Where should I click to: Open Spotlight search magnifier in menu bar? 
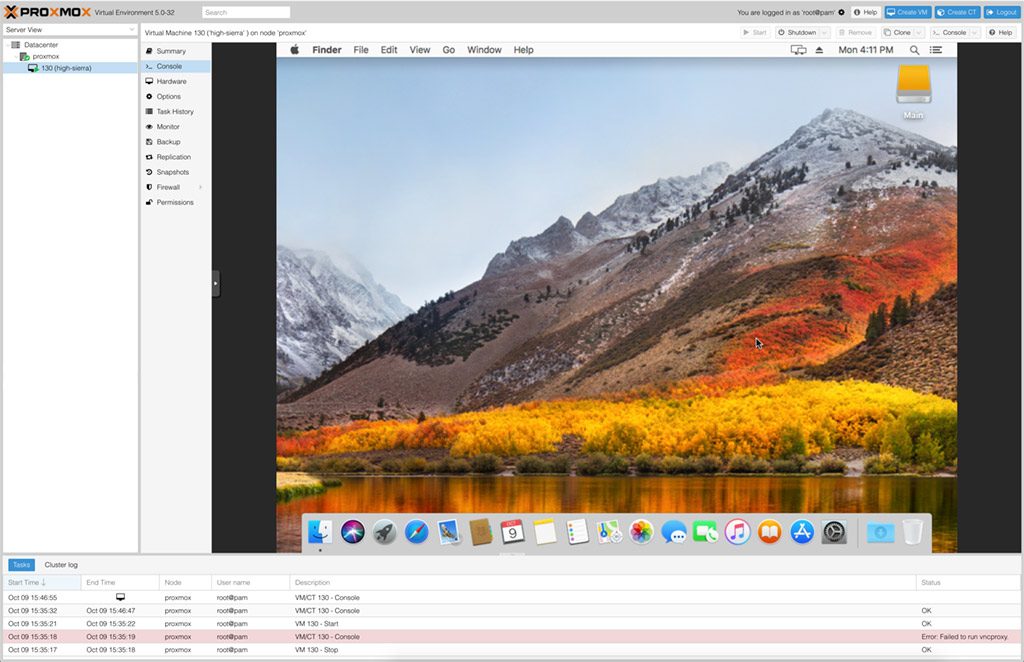coord(914,50)
